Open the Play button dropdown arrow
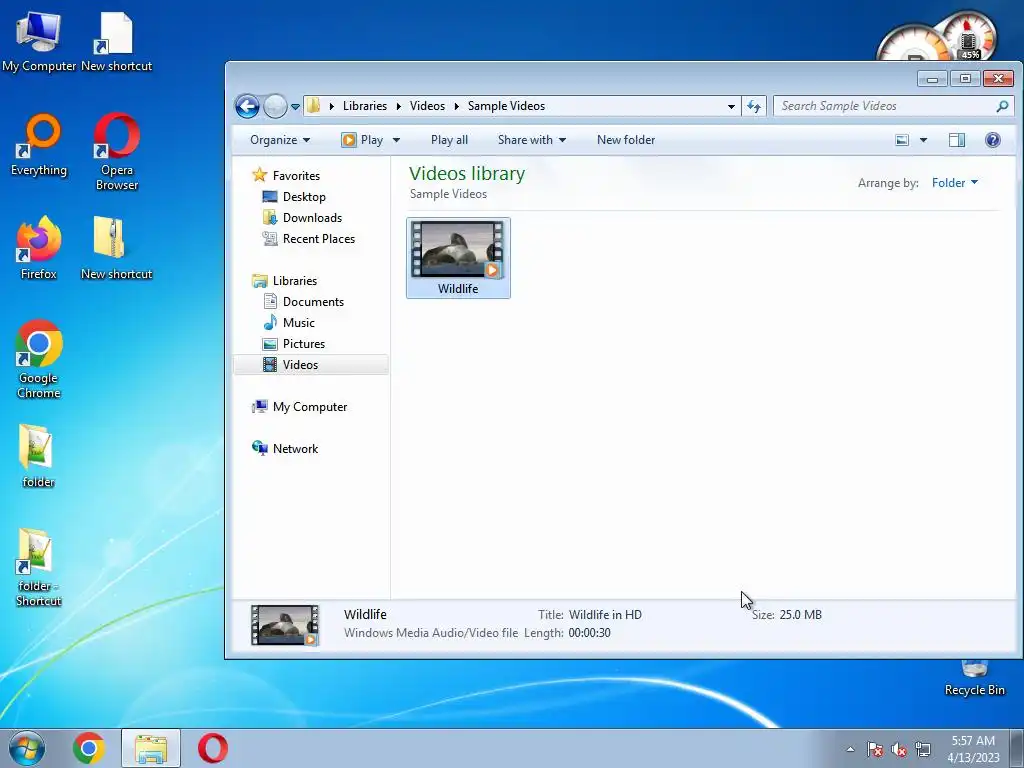1024x768 pixels. coord(396,140)
